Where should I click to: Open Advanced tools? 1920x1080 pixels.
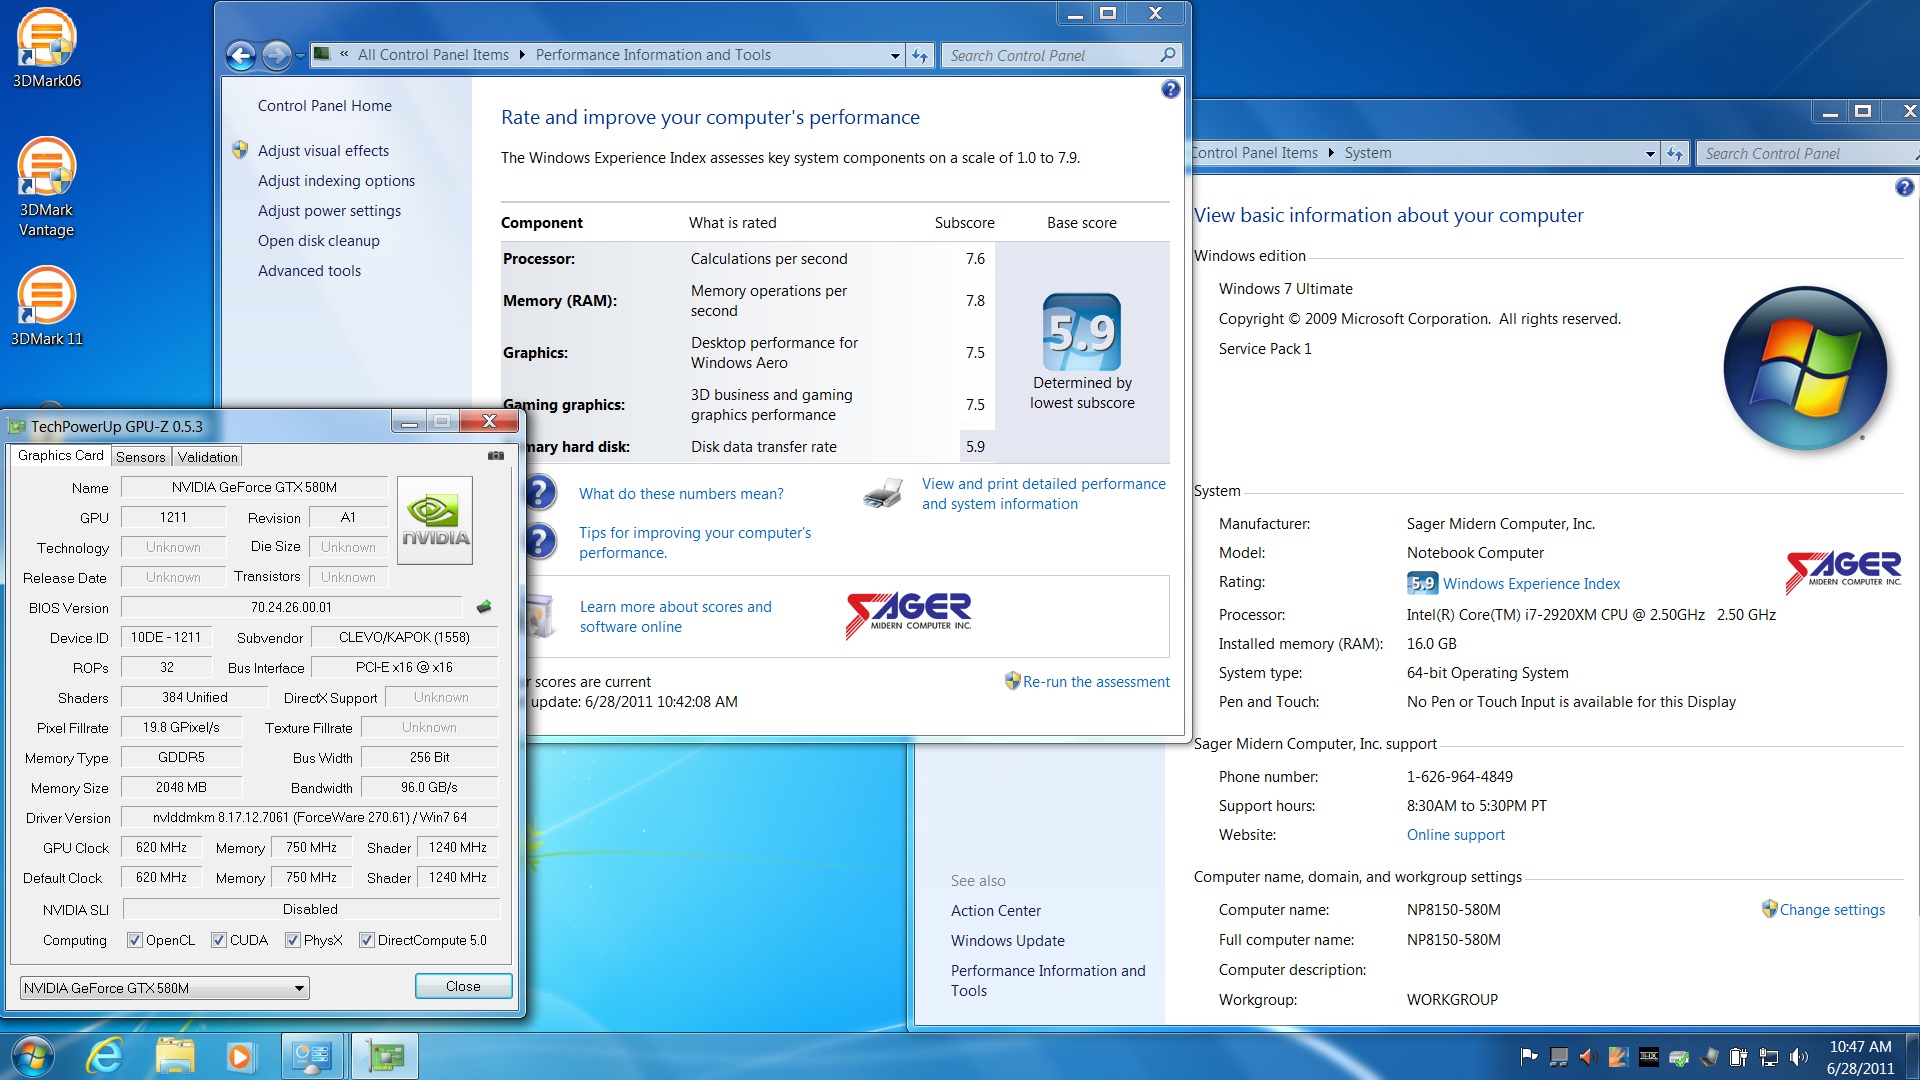[309, 271]
